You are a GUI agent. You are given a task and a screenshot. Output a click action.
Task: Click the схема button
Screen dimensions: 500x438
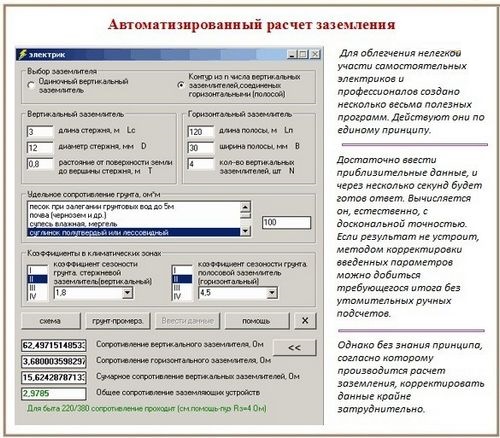[x=51, y=321]
